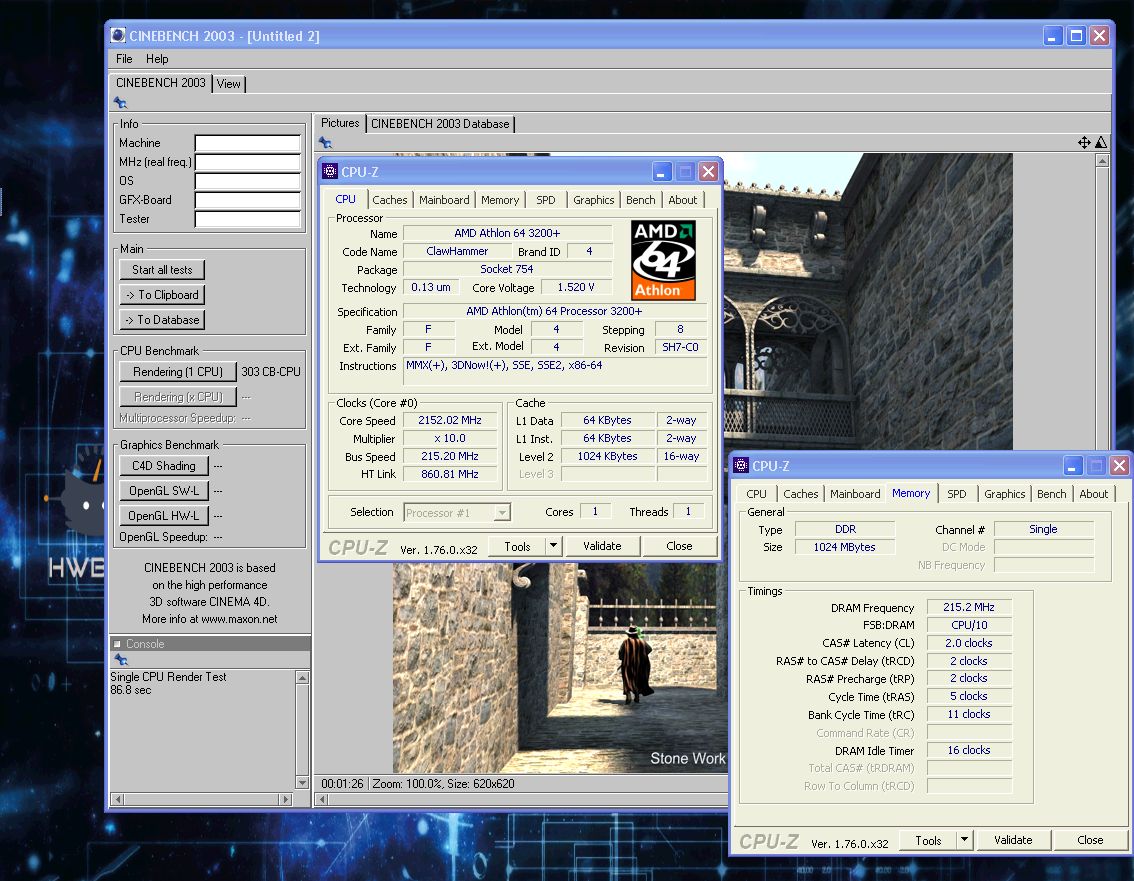The width and height of the screenshot is (1134, 881).
Task: Click the MHz (real freq.) input field
Action: pyautogui.click(x=247, y=162)
